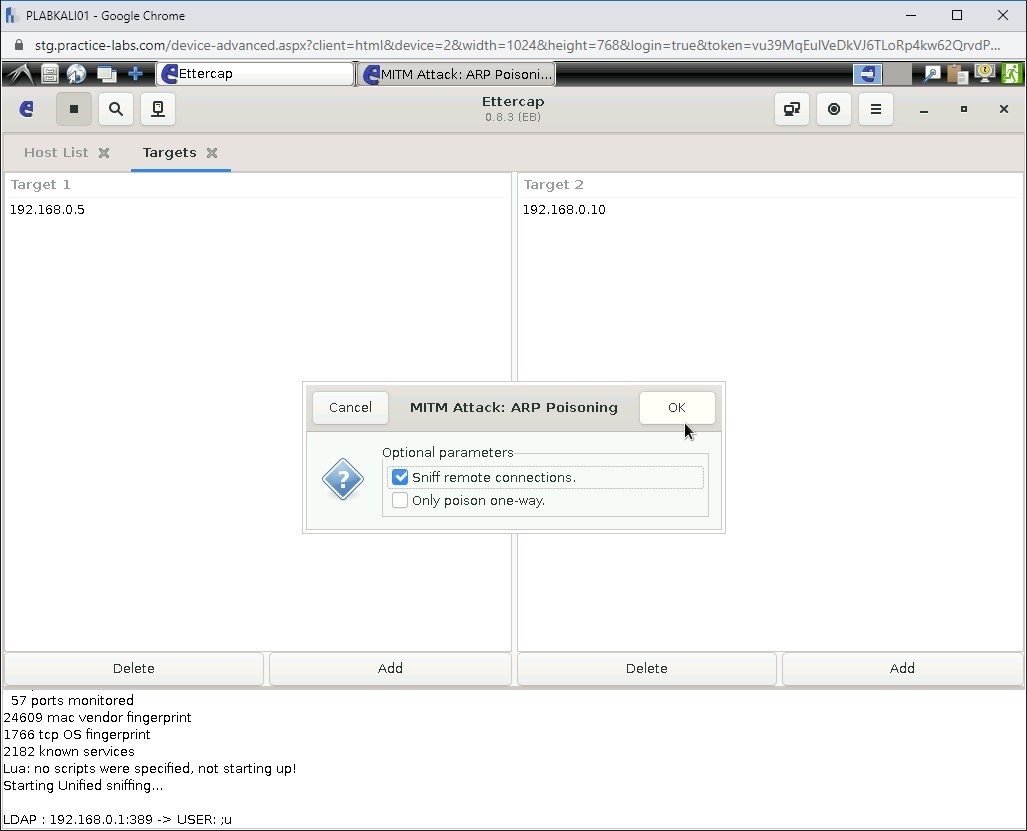Uncheck 'Sniff remote connections'

[400, 477]
